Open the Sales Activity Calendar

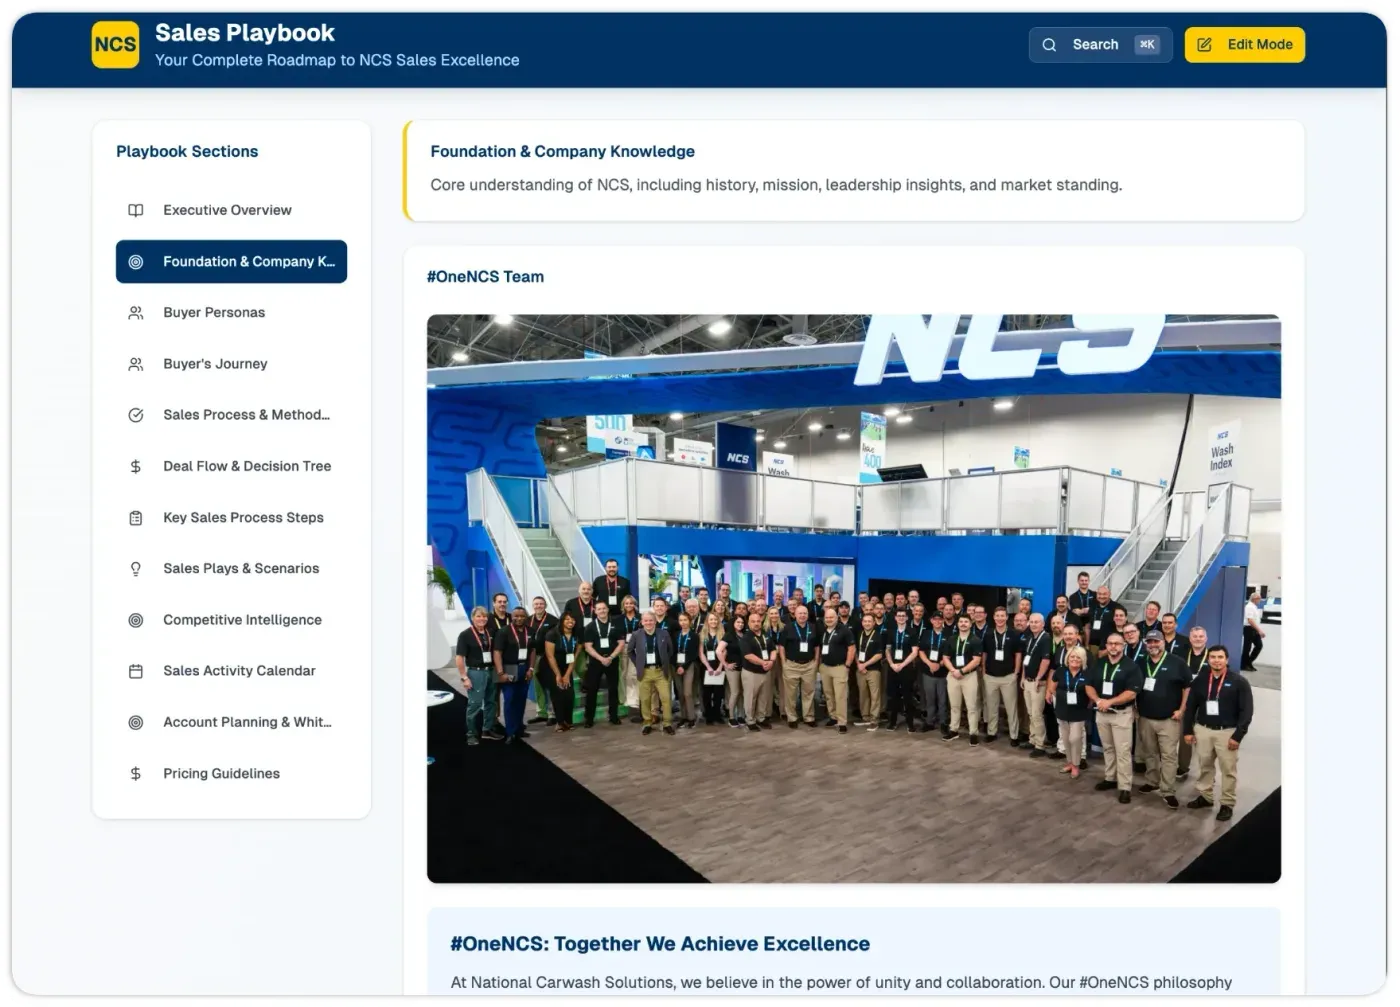(x=231, y=671)
